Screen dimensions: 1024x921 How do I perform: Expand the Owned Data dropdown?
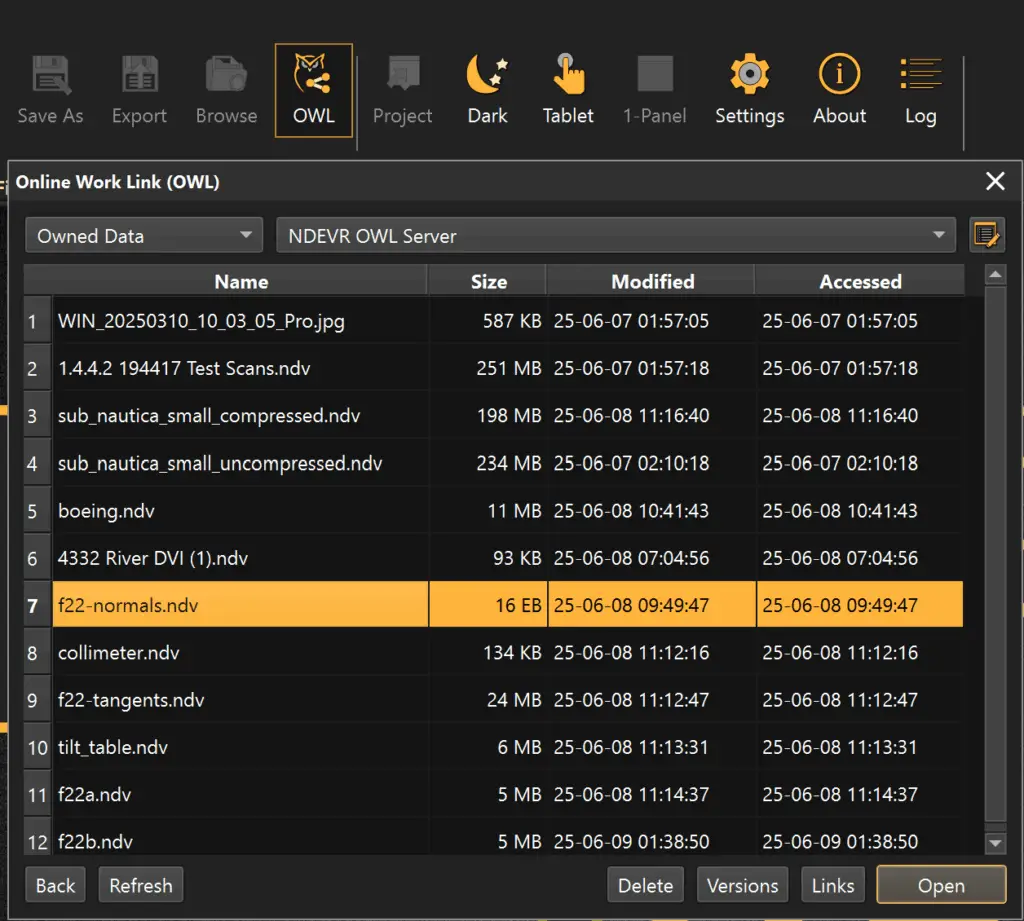143,236
